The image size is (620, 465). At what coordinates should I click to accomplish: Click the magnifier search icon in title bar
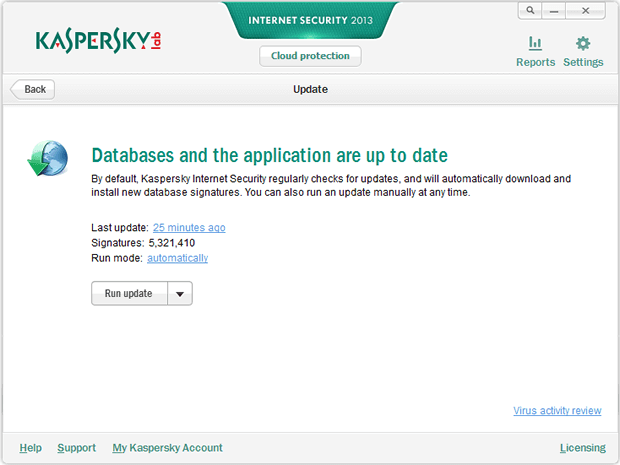point(530,11)
